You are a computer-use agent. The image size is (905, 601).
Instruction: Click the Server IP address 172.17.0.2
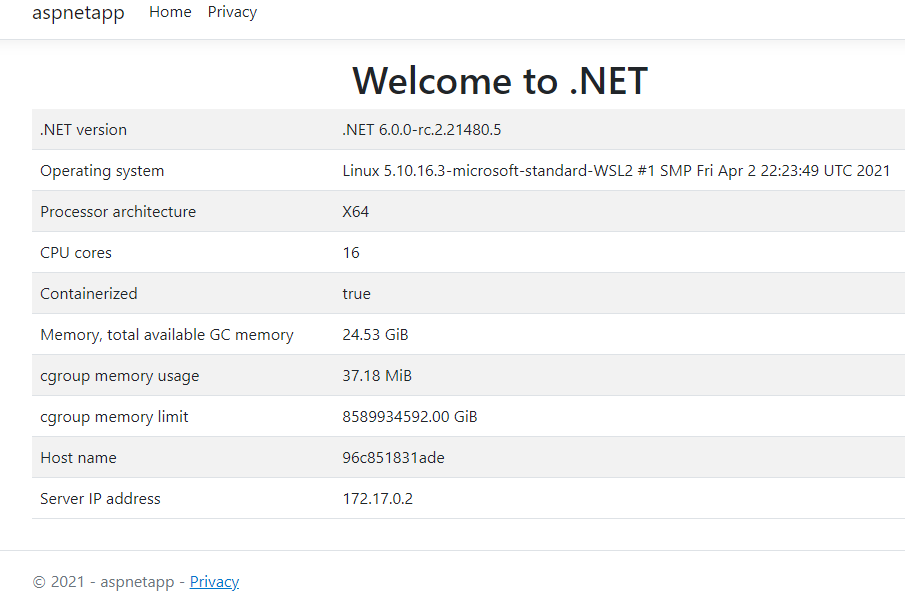pyautogui.click(x=377, y=498)
